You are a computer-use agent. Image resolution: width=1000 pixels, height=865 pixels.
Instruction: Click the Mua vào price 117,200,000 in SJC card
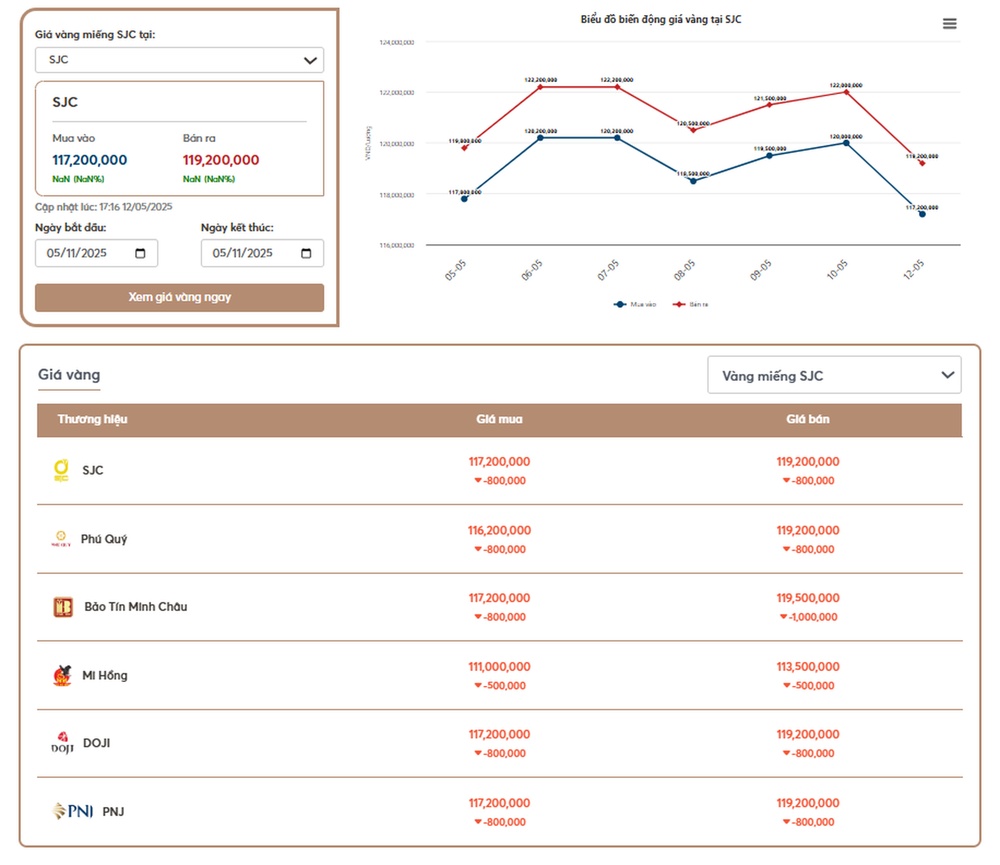click(90, 160)
